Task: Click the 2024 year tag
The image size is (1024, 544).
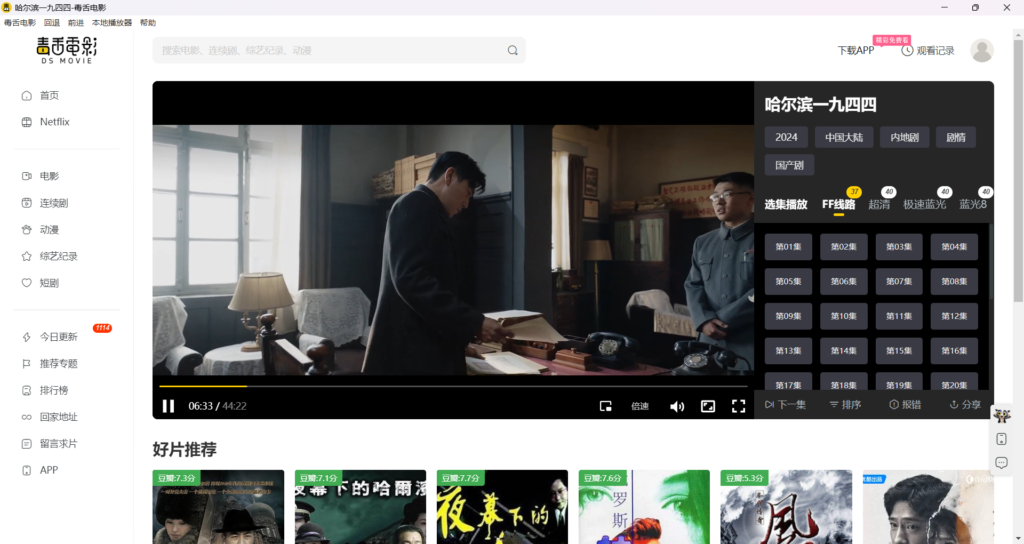Action: click(786, 137)
